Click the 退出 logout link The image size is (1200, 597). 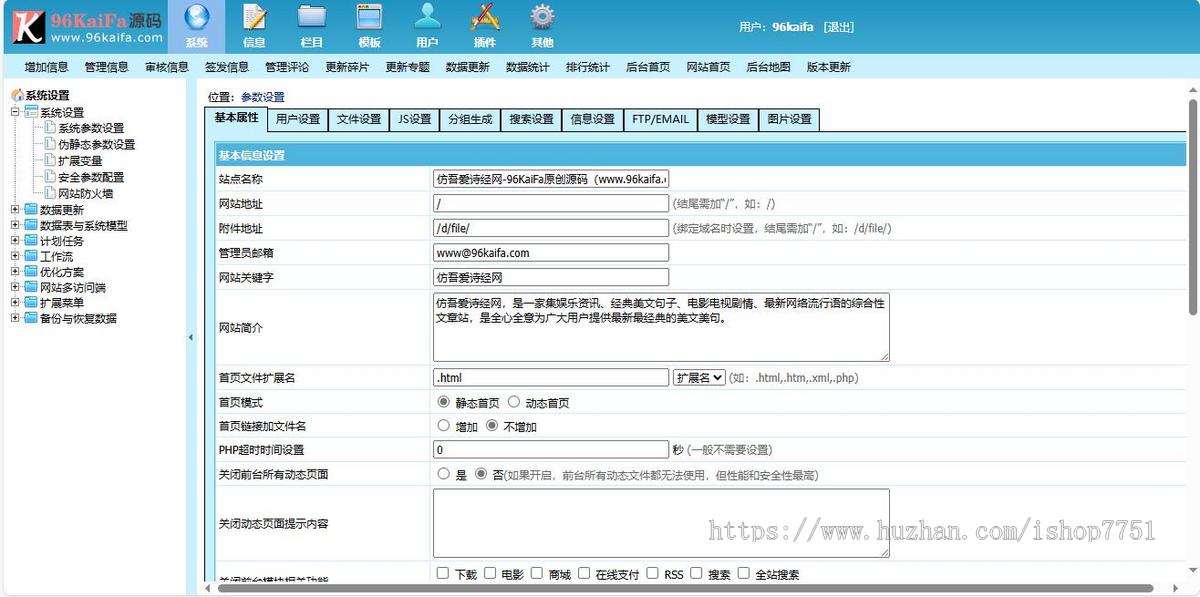pyautogui.click(x=840, y=27)
